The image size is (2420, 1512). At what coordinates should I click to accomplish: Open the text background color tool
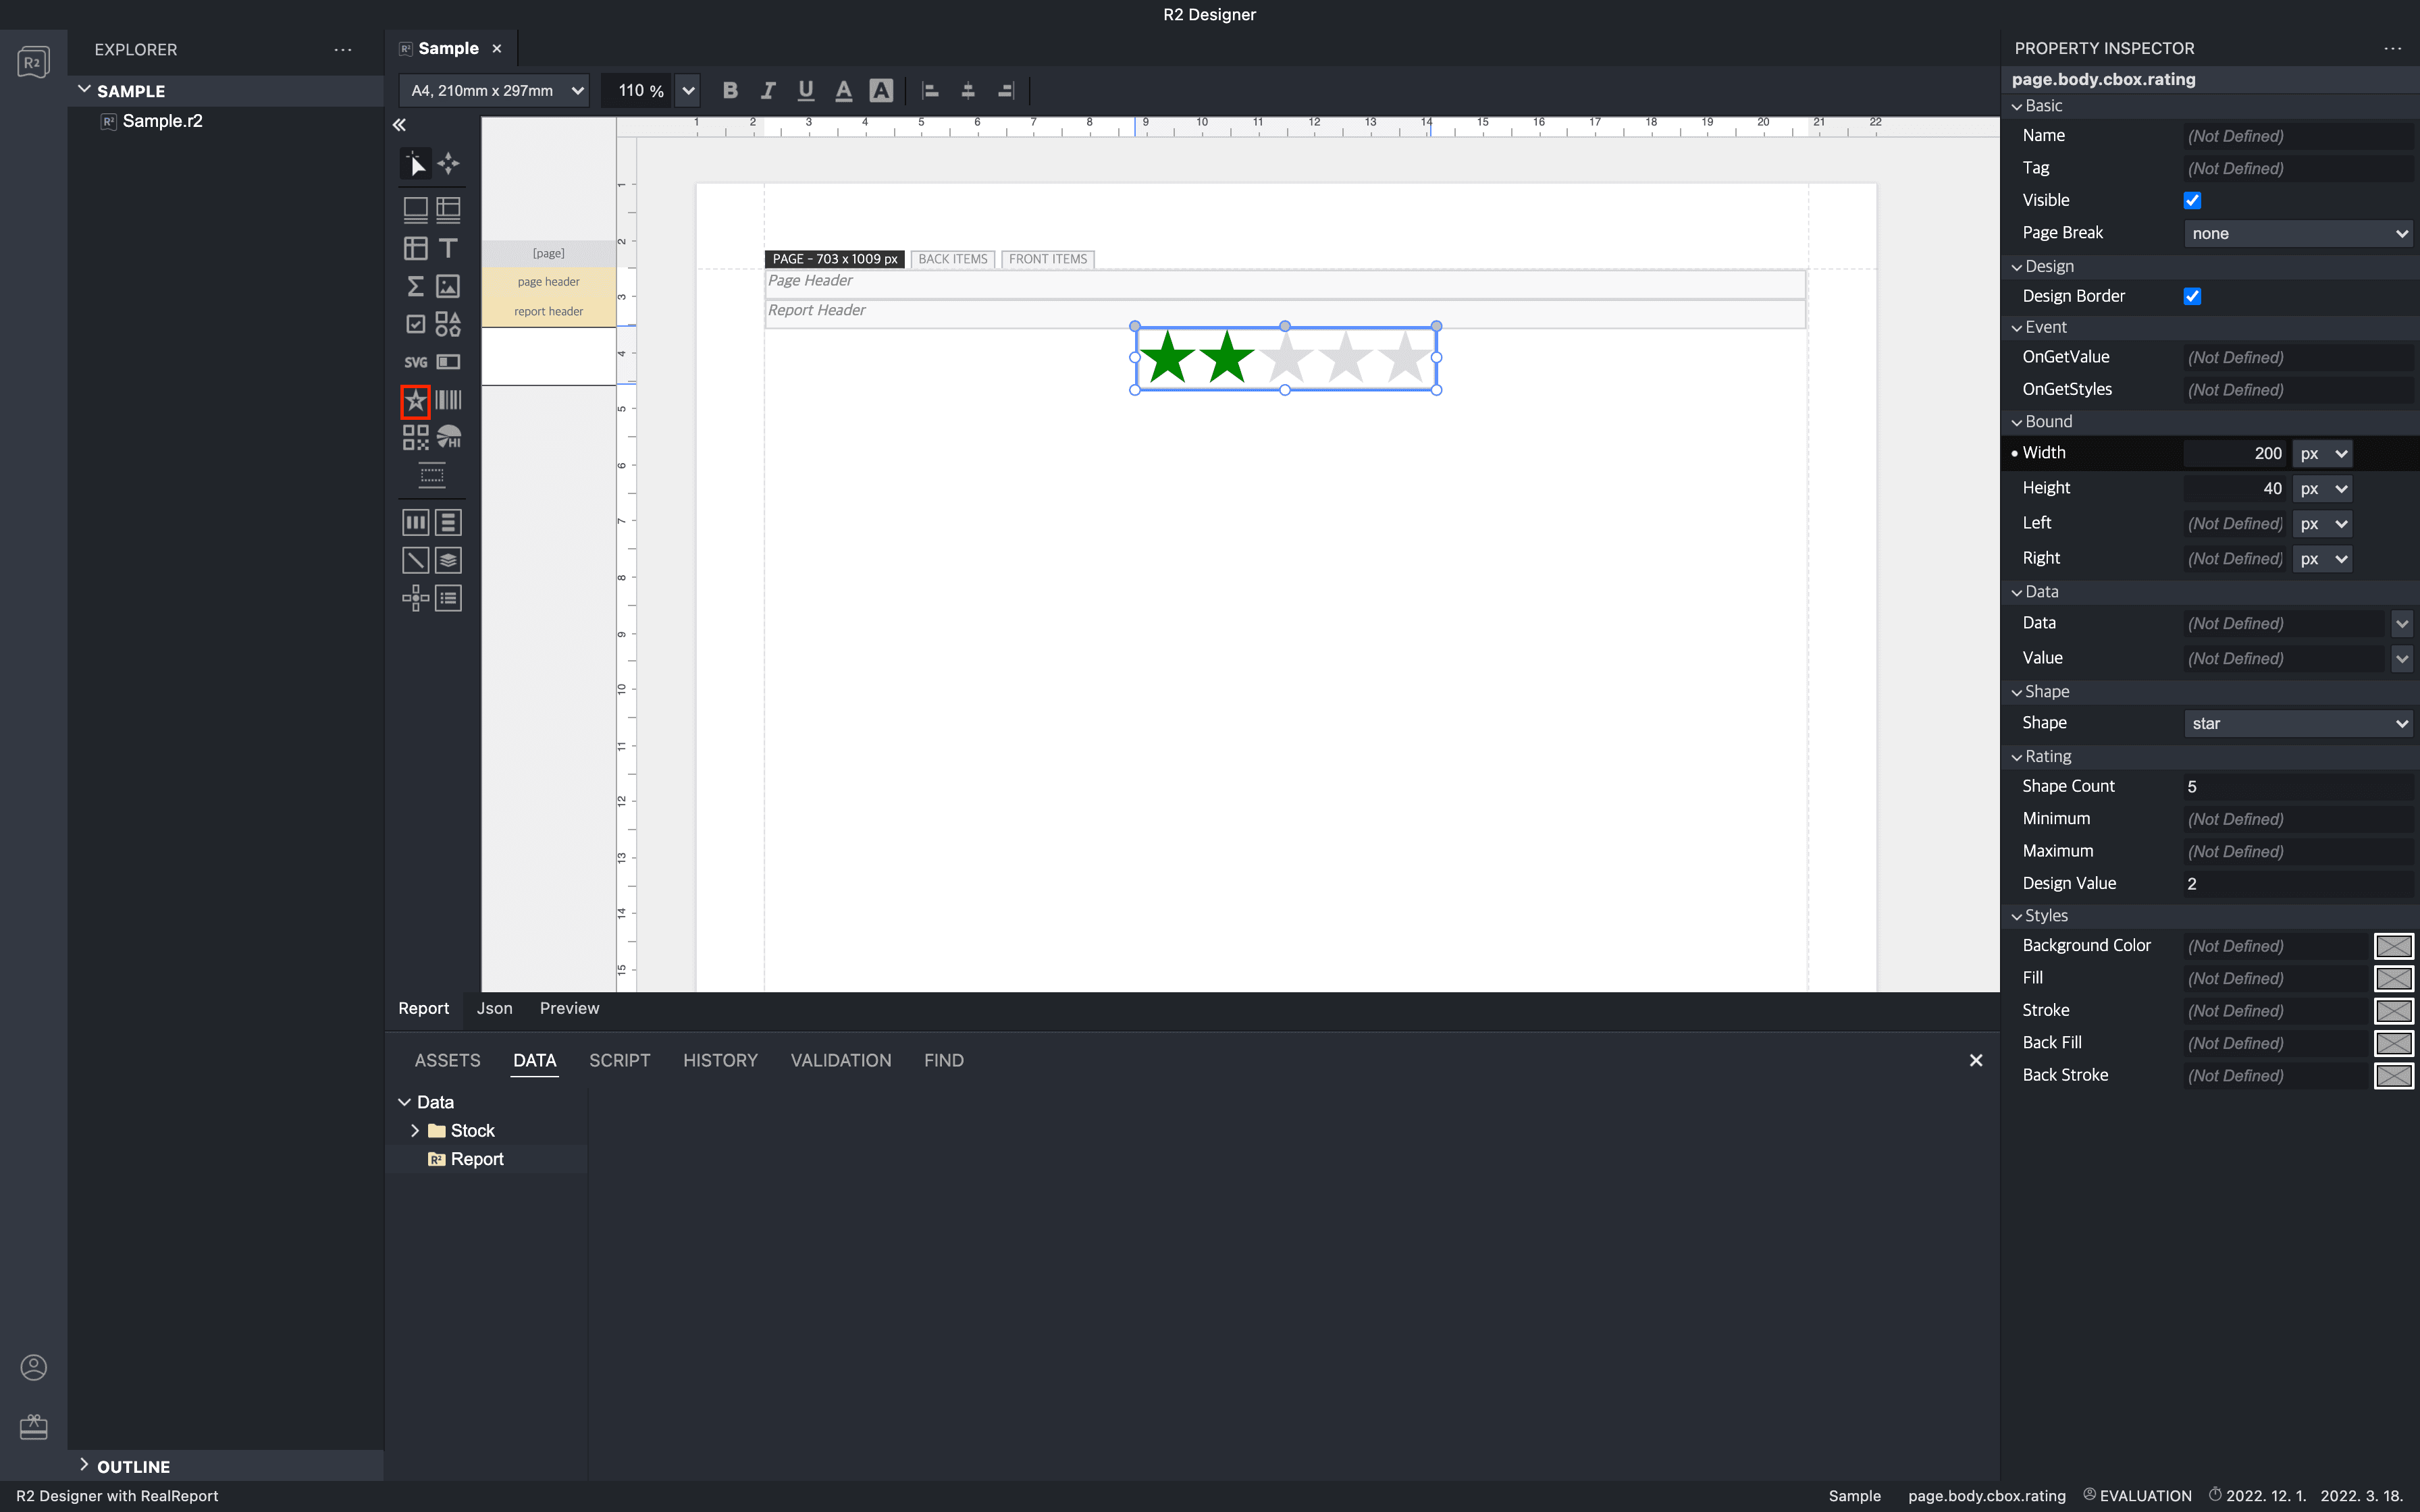coord(881,91)
